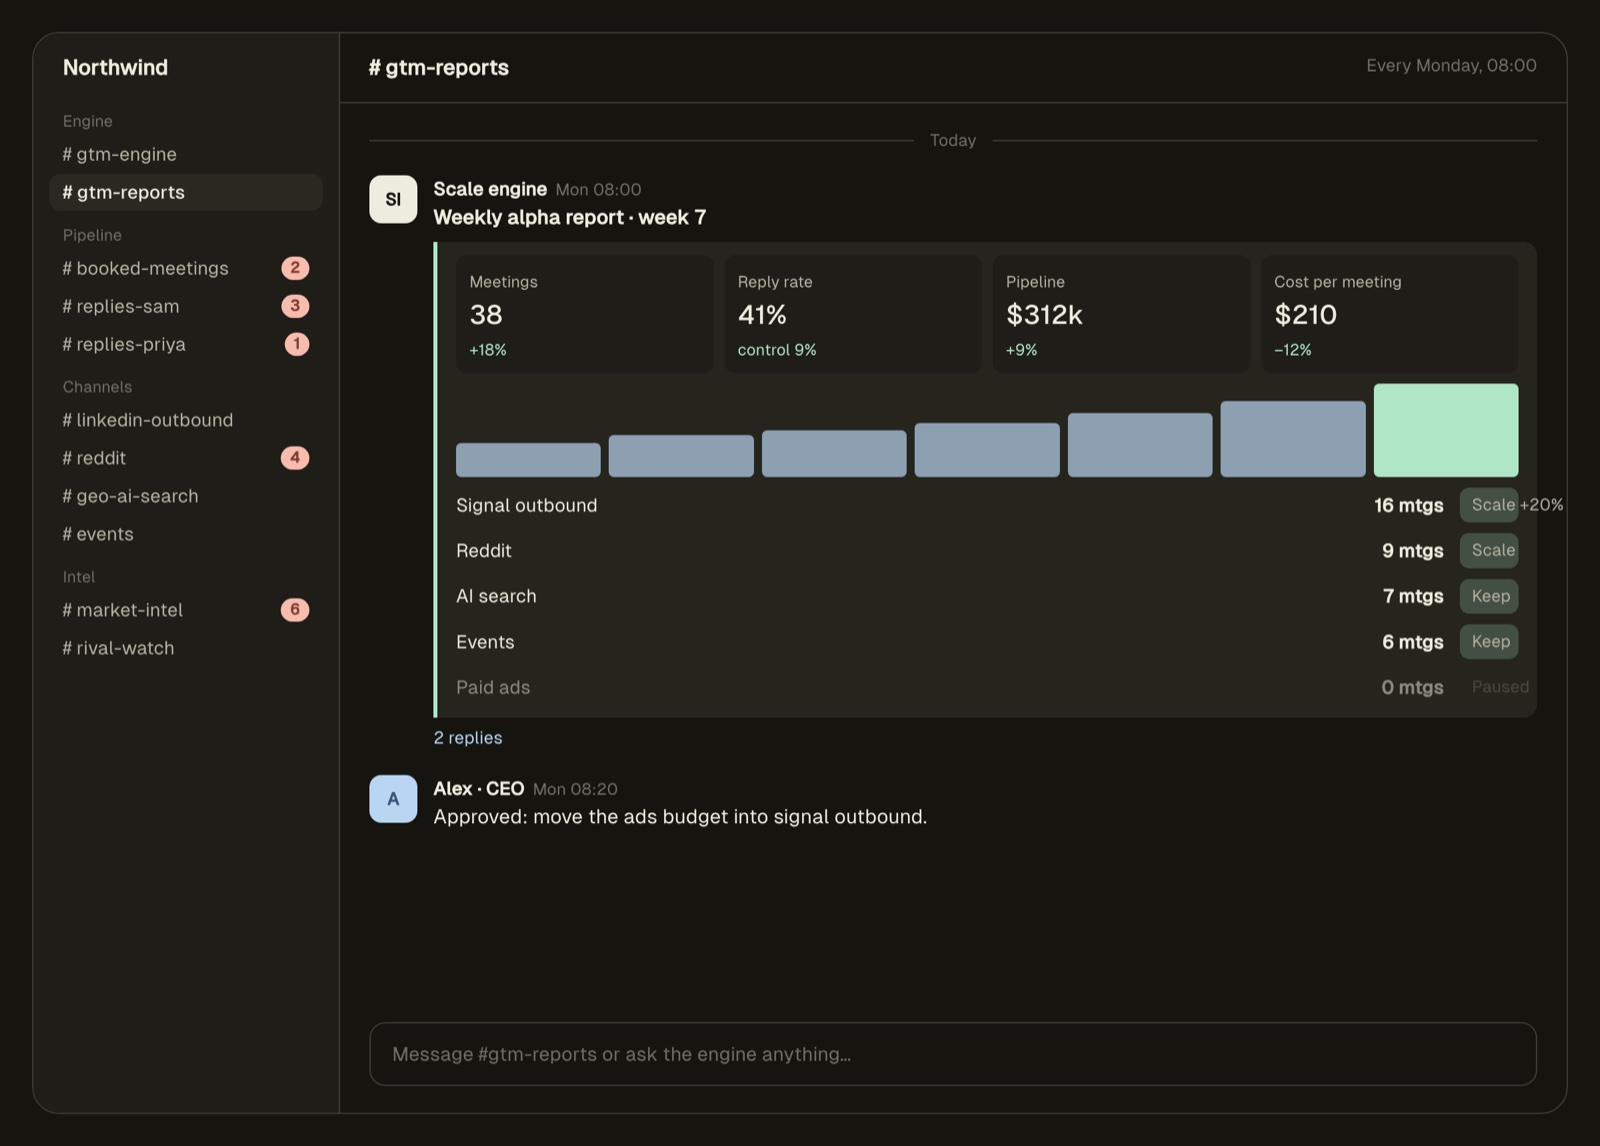
Task: Open the #geo-ai-search channel
Action: tap(186, 496)
